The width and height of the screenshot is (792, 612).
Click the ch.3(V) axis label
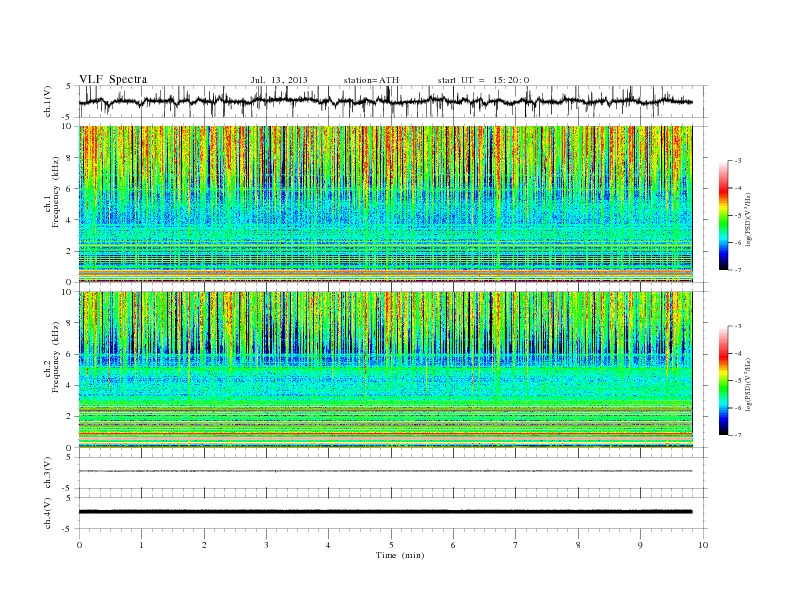coord(48,472)
